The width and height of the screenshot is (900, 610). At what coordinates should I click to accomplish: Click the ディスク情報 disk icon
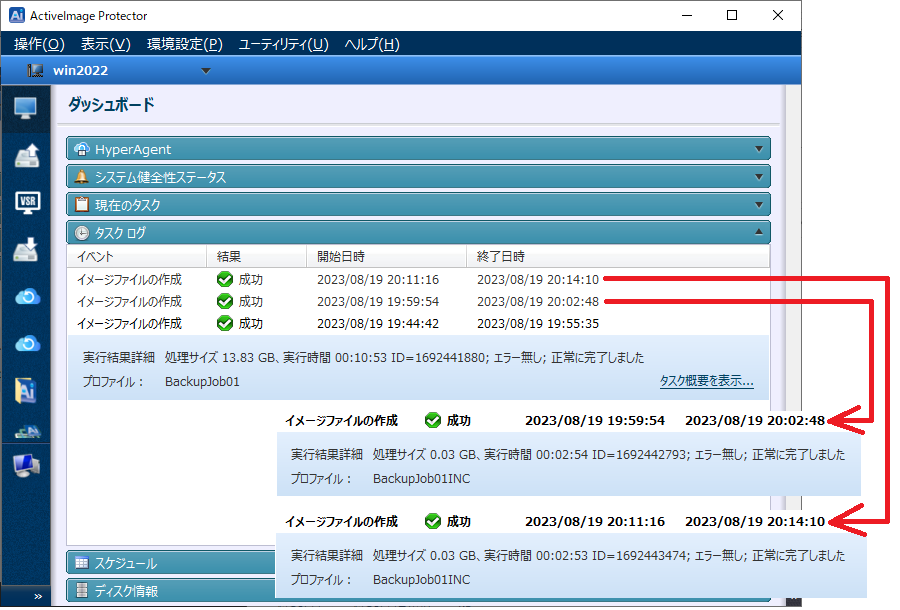(x=82, y=590)
